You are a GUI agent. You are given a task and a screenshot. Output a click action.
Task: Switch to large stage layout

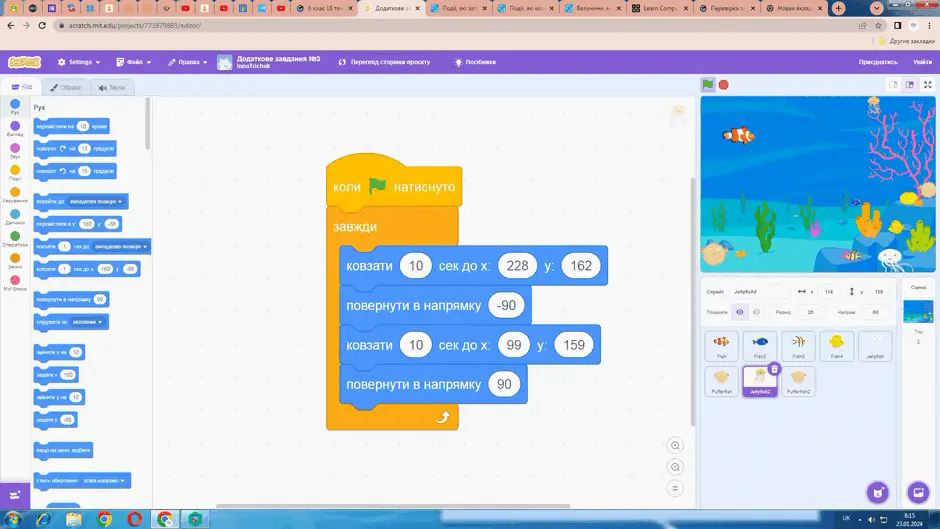(910, 85)
